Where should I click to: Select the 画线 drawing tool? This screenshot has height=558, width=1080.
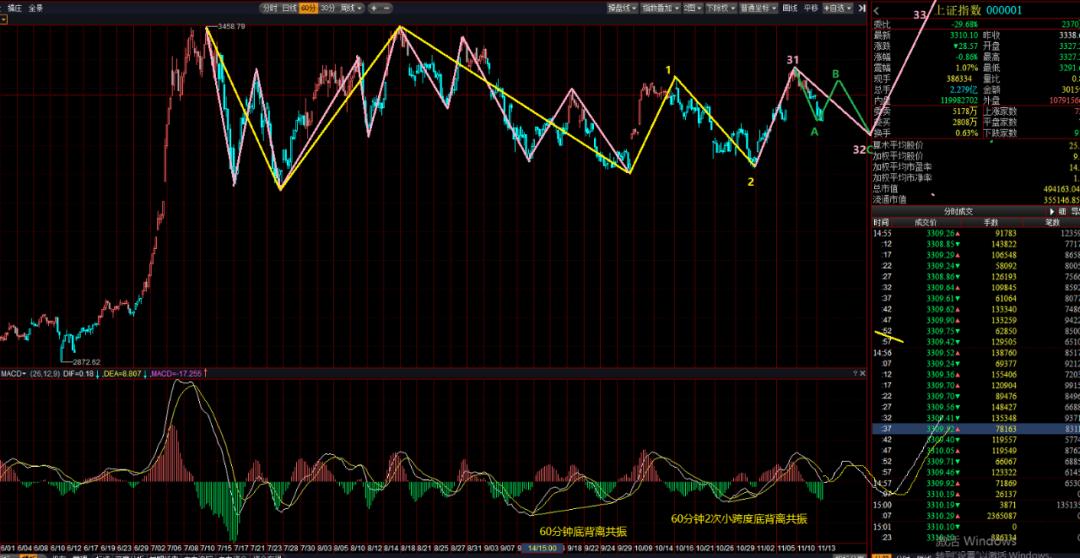point(789,7)
